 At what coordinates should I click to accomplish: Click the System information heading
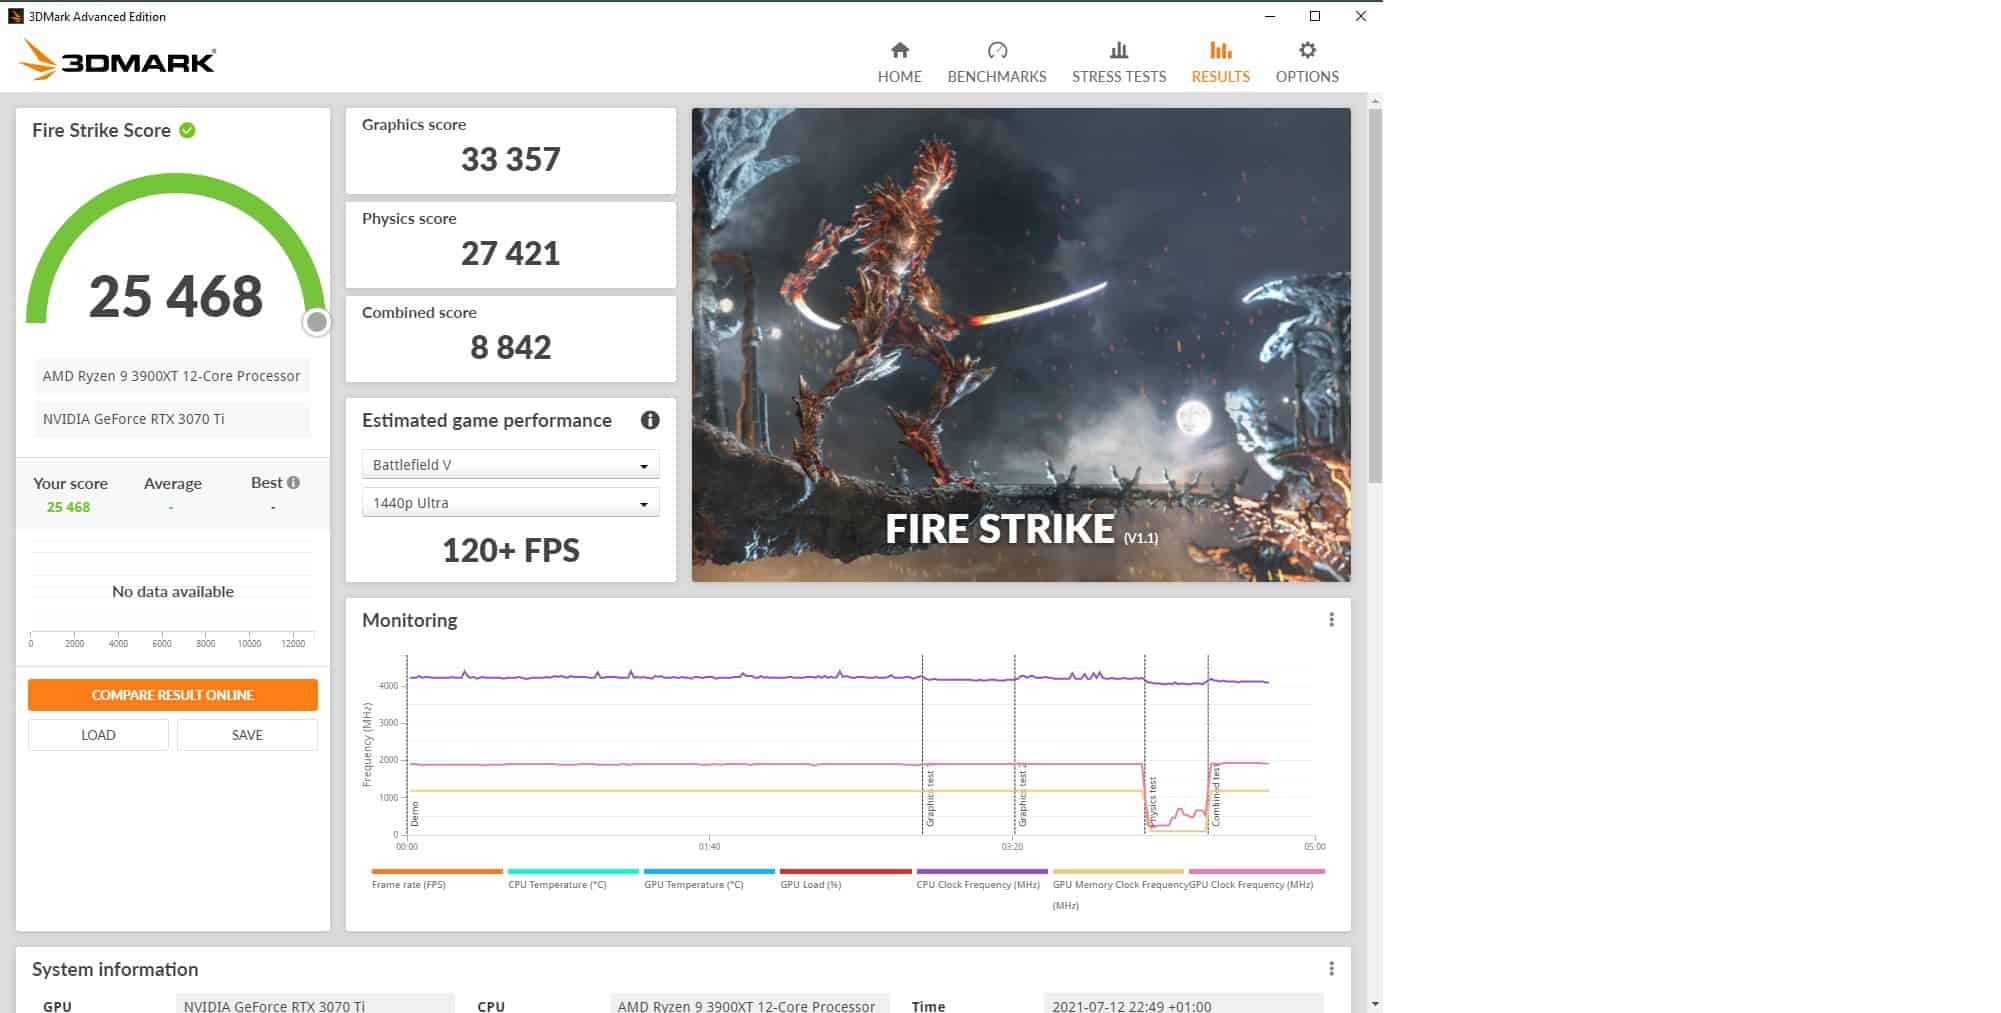[115, 969]
